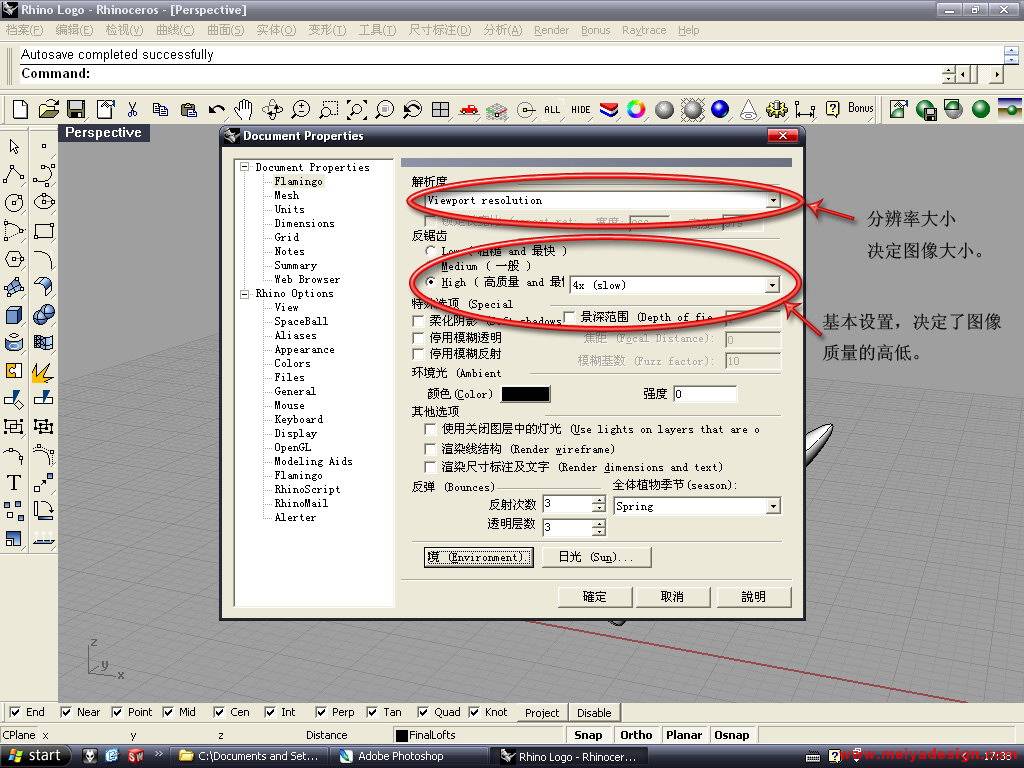Image resolution: width=1024 pixels, height=768 pixels.
Task: Click the Bonus toolbar button
Action: click(861, 108)
